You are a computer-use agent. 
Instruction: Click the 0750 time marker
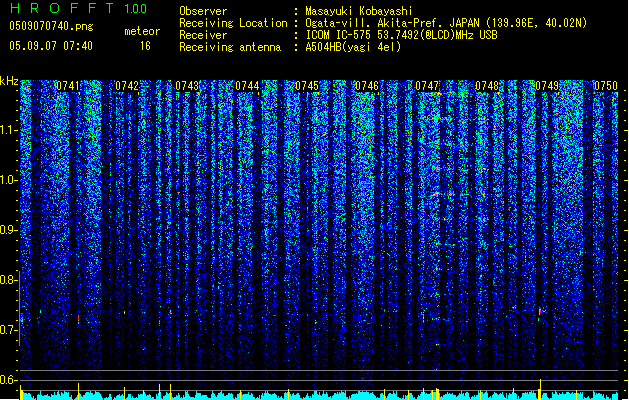(606, 86)
